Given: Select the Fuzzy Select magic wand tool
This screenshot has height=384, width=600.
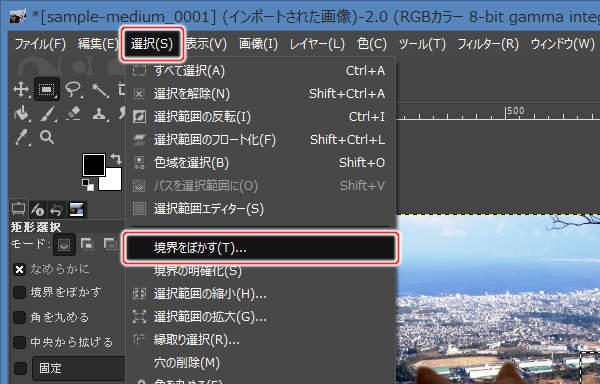Looking at the screenshot, I should click(100, 90).
